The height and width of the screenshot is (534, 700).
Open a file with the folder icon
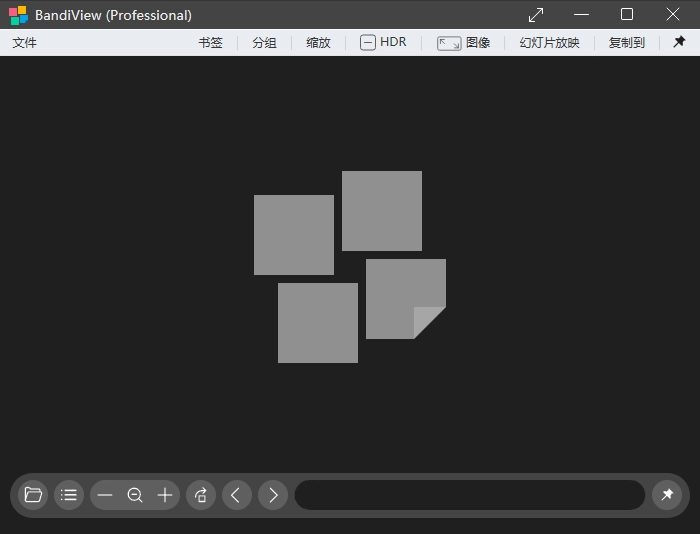click(x=33, y=495)
